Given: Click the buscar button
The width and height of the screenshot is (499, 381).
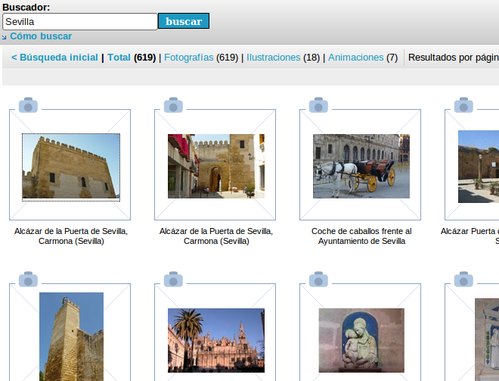Looking at the screenshot, I should click(184, 21).
